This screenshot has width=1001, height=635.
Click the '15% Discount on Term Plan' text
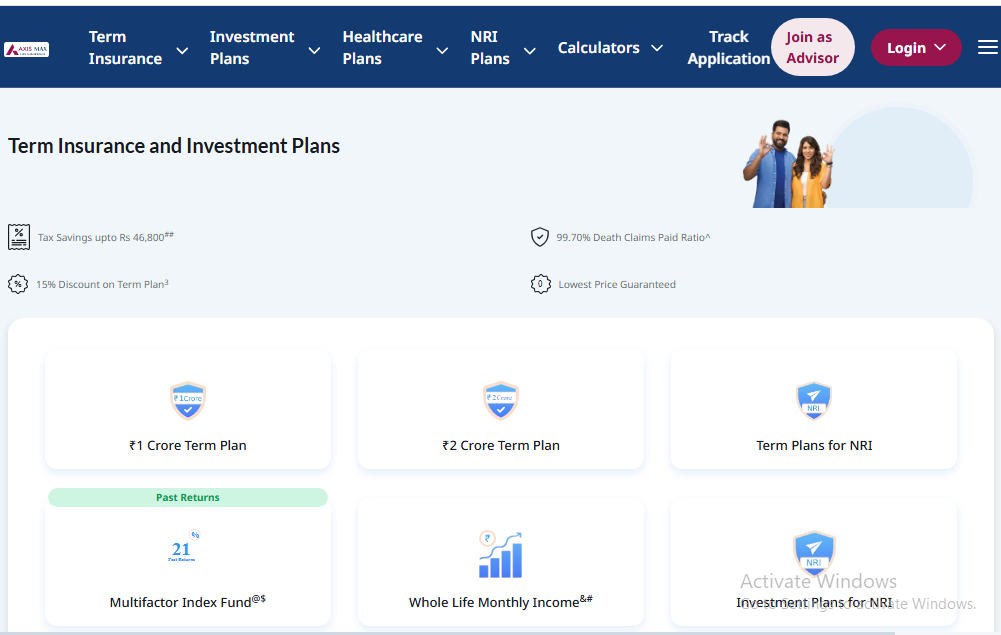tap(102, 284)
